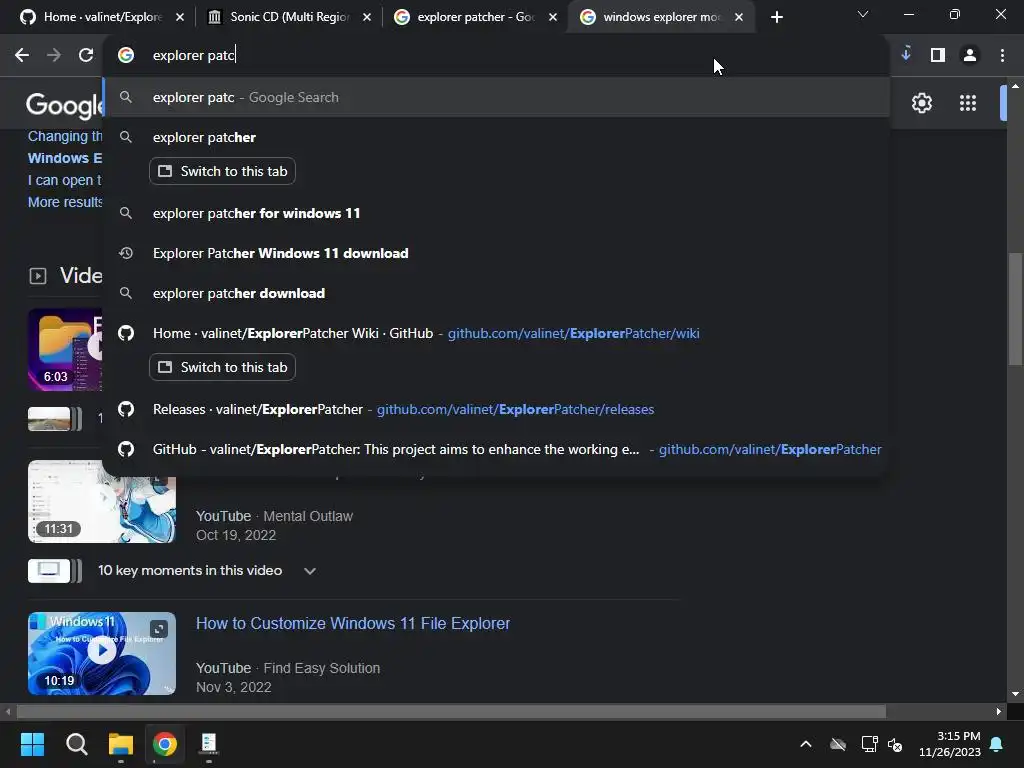The height and width of the screenshot is (768, 1024).
Task: Reload the current page
Action: tap(86, 56)
